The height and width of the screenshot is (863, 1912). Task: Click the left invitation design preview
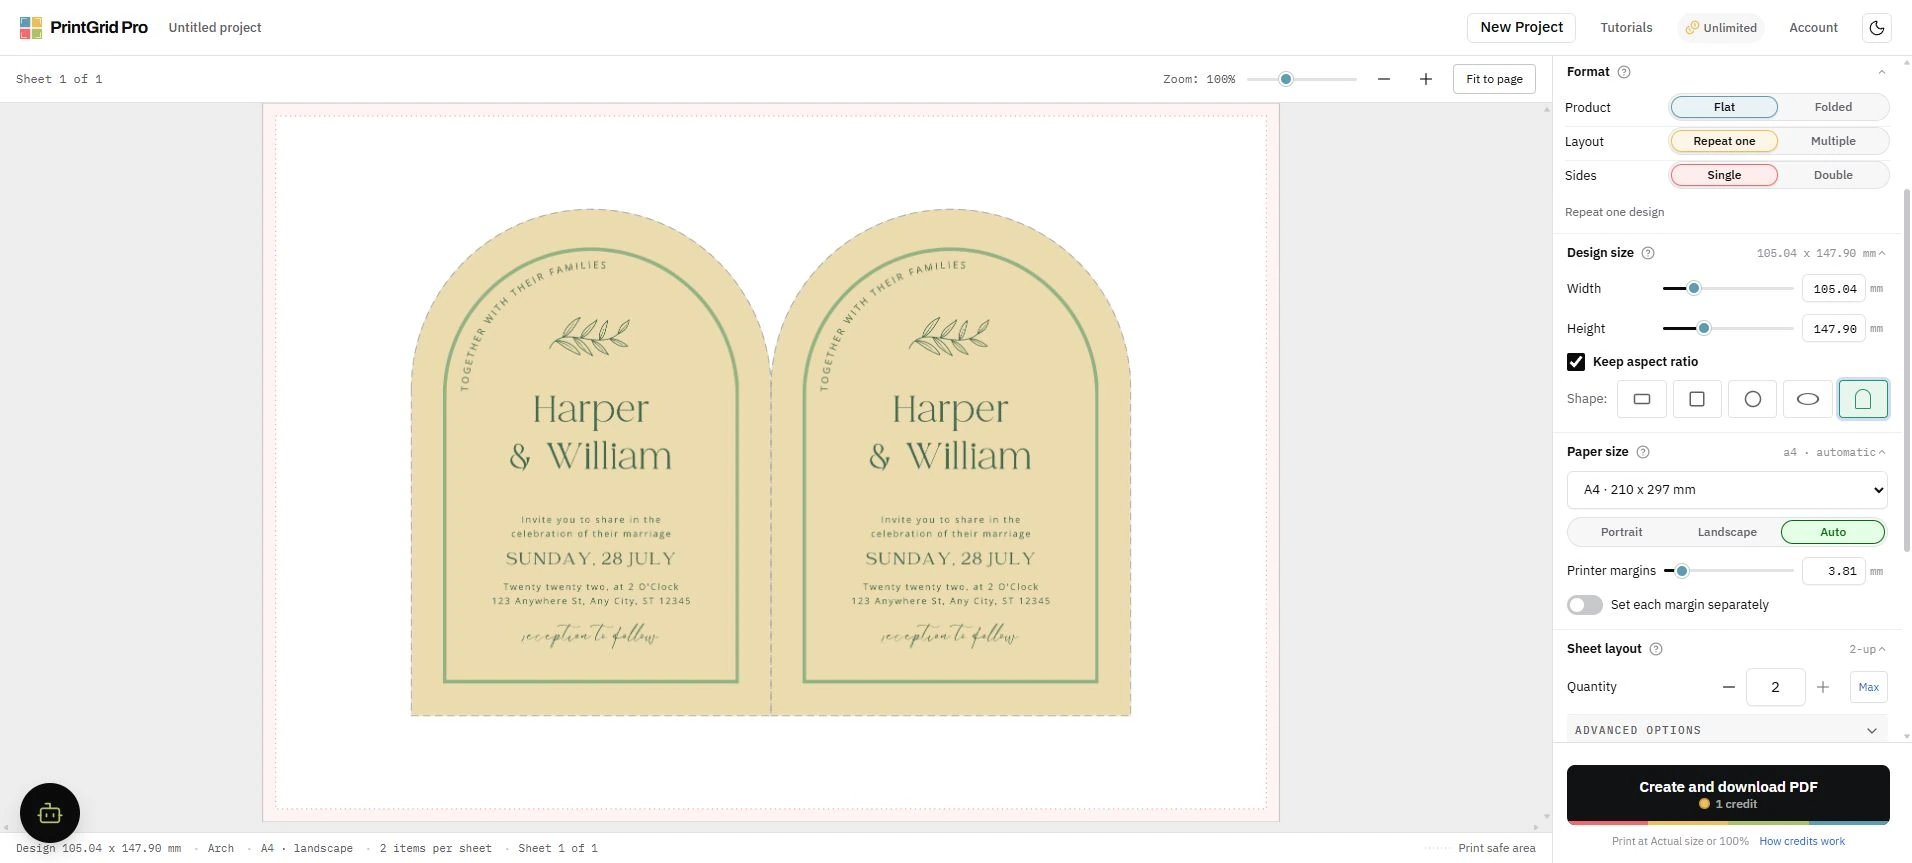(x=591, y=462)
